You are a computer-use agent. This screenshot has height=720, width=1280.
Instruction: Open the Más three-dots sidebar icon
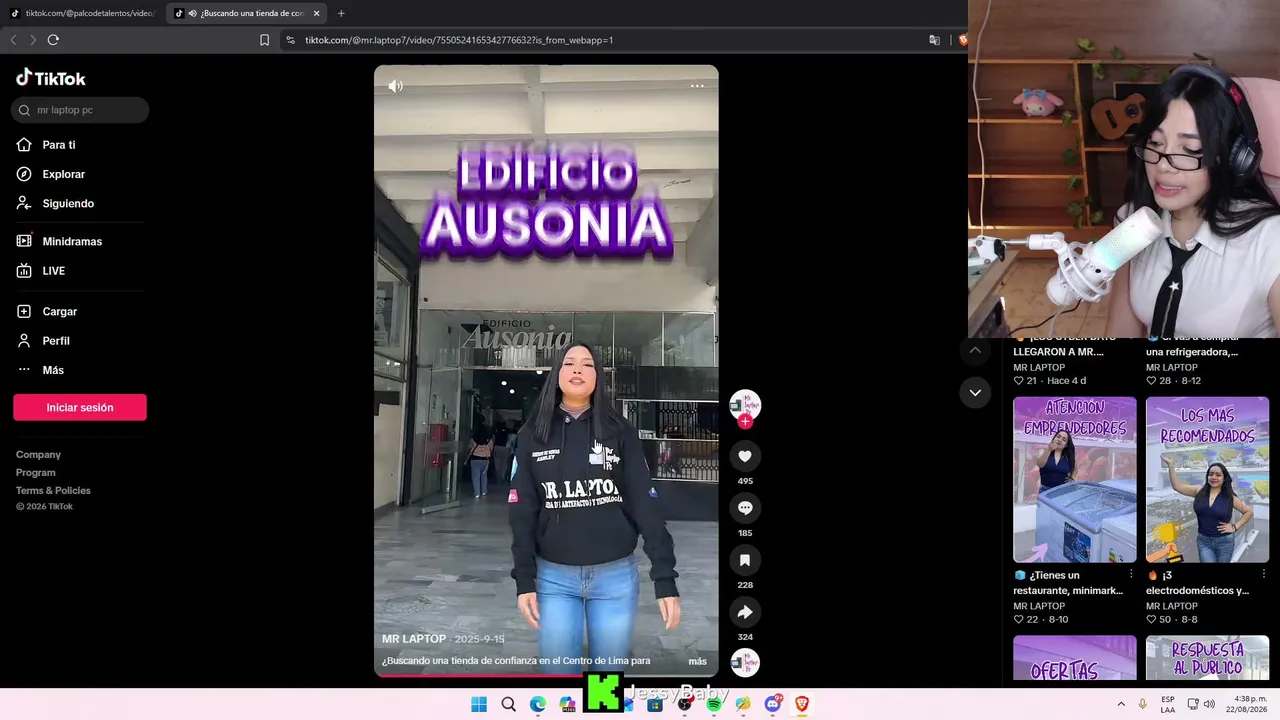(x=24, y=370)
